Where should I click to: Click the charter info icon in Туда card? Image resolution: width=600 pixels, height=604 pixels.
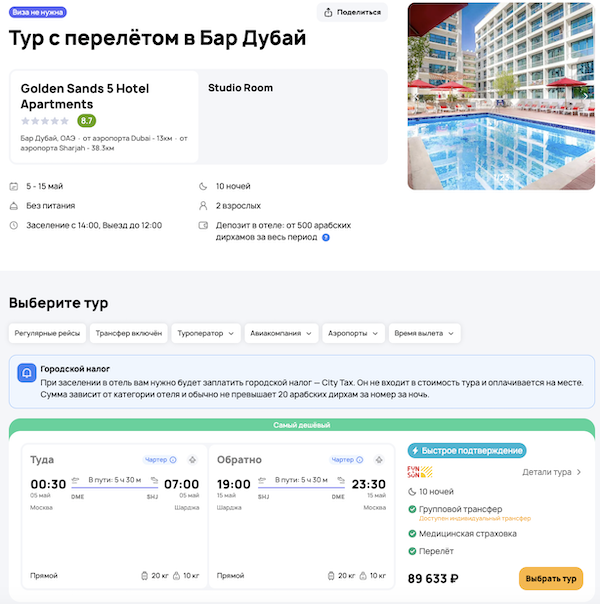(173, 460)
